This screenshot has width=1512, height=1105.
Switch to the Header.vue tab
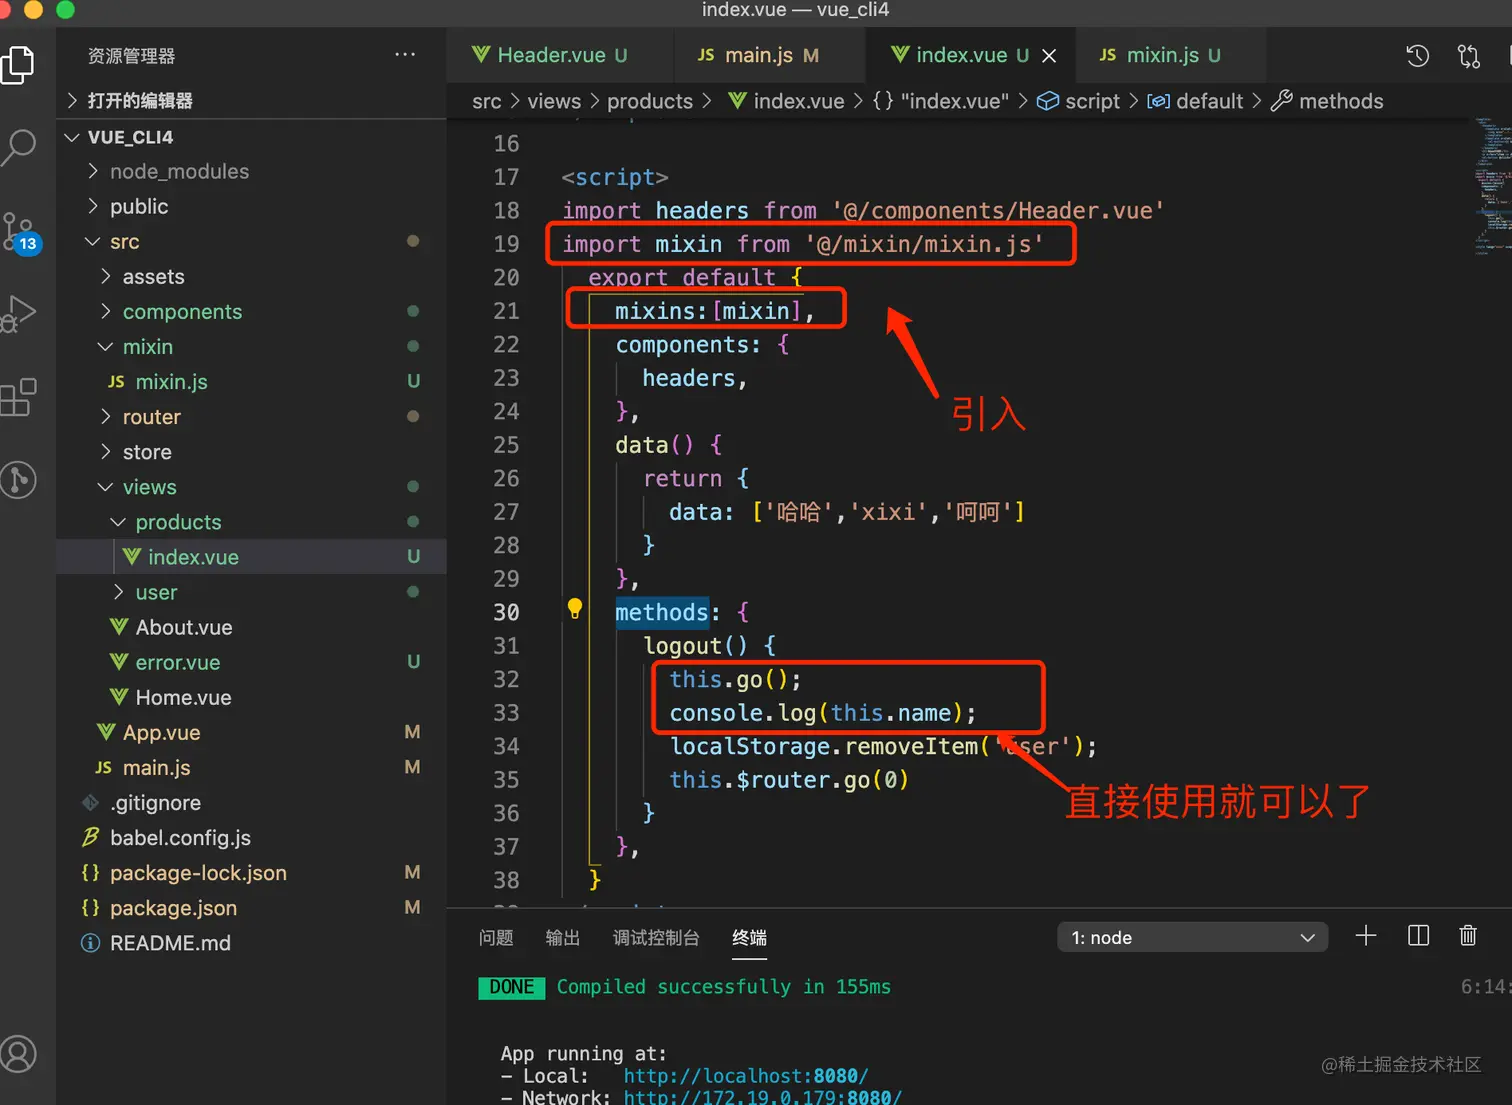560,56
